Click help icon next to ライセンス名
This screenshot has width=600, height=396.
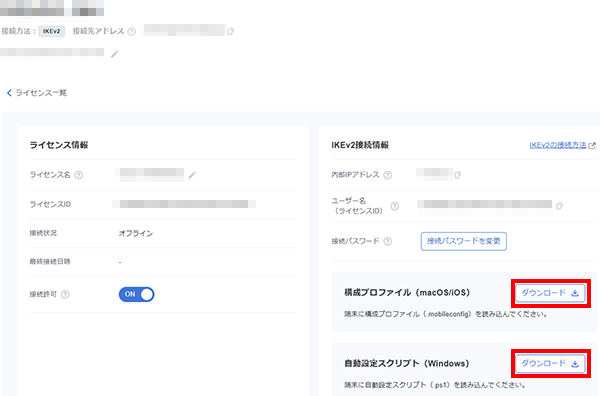coord(78,175)
